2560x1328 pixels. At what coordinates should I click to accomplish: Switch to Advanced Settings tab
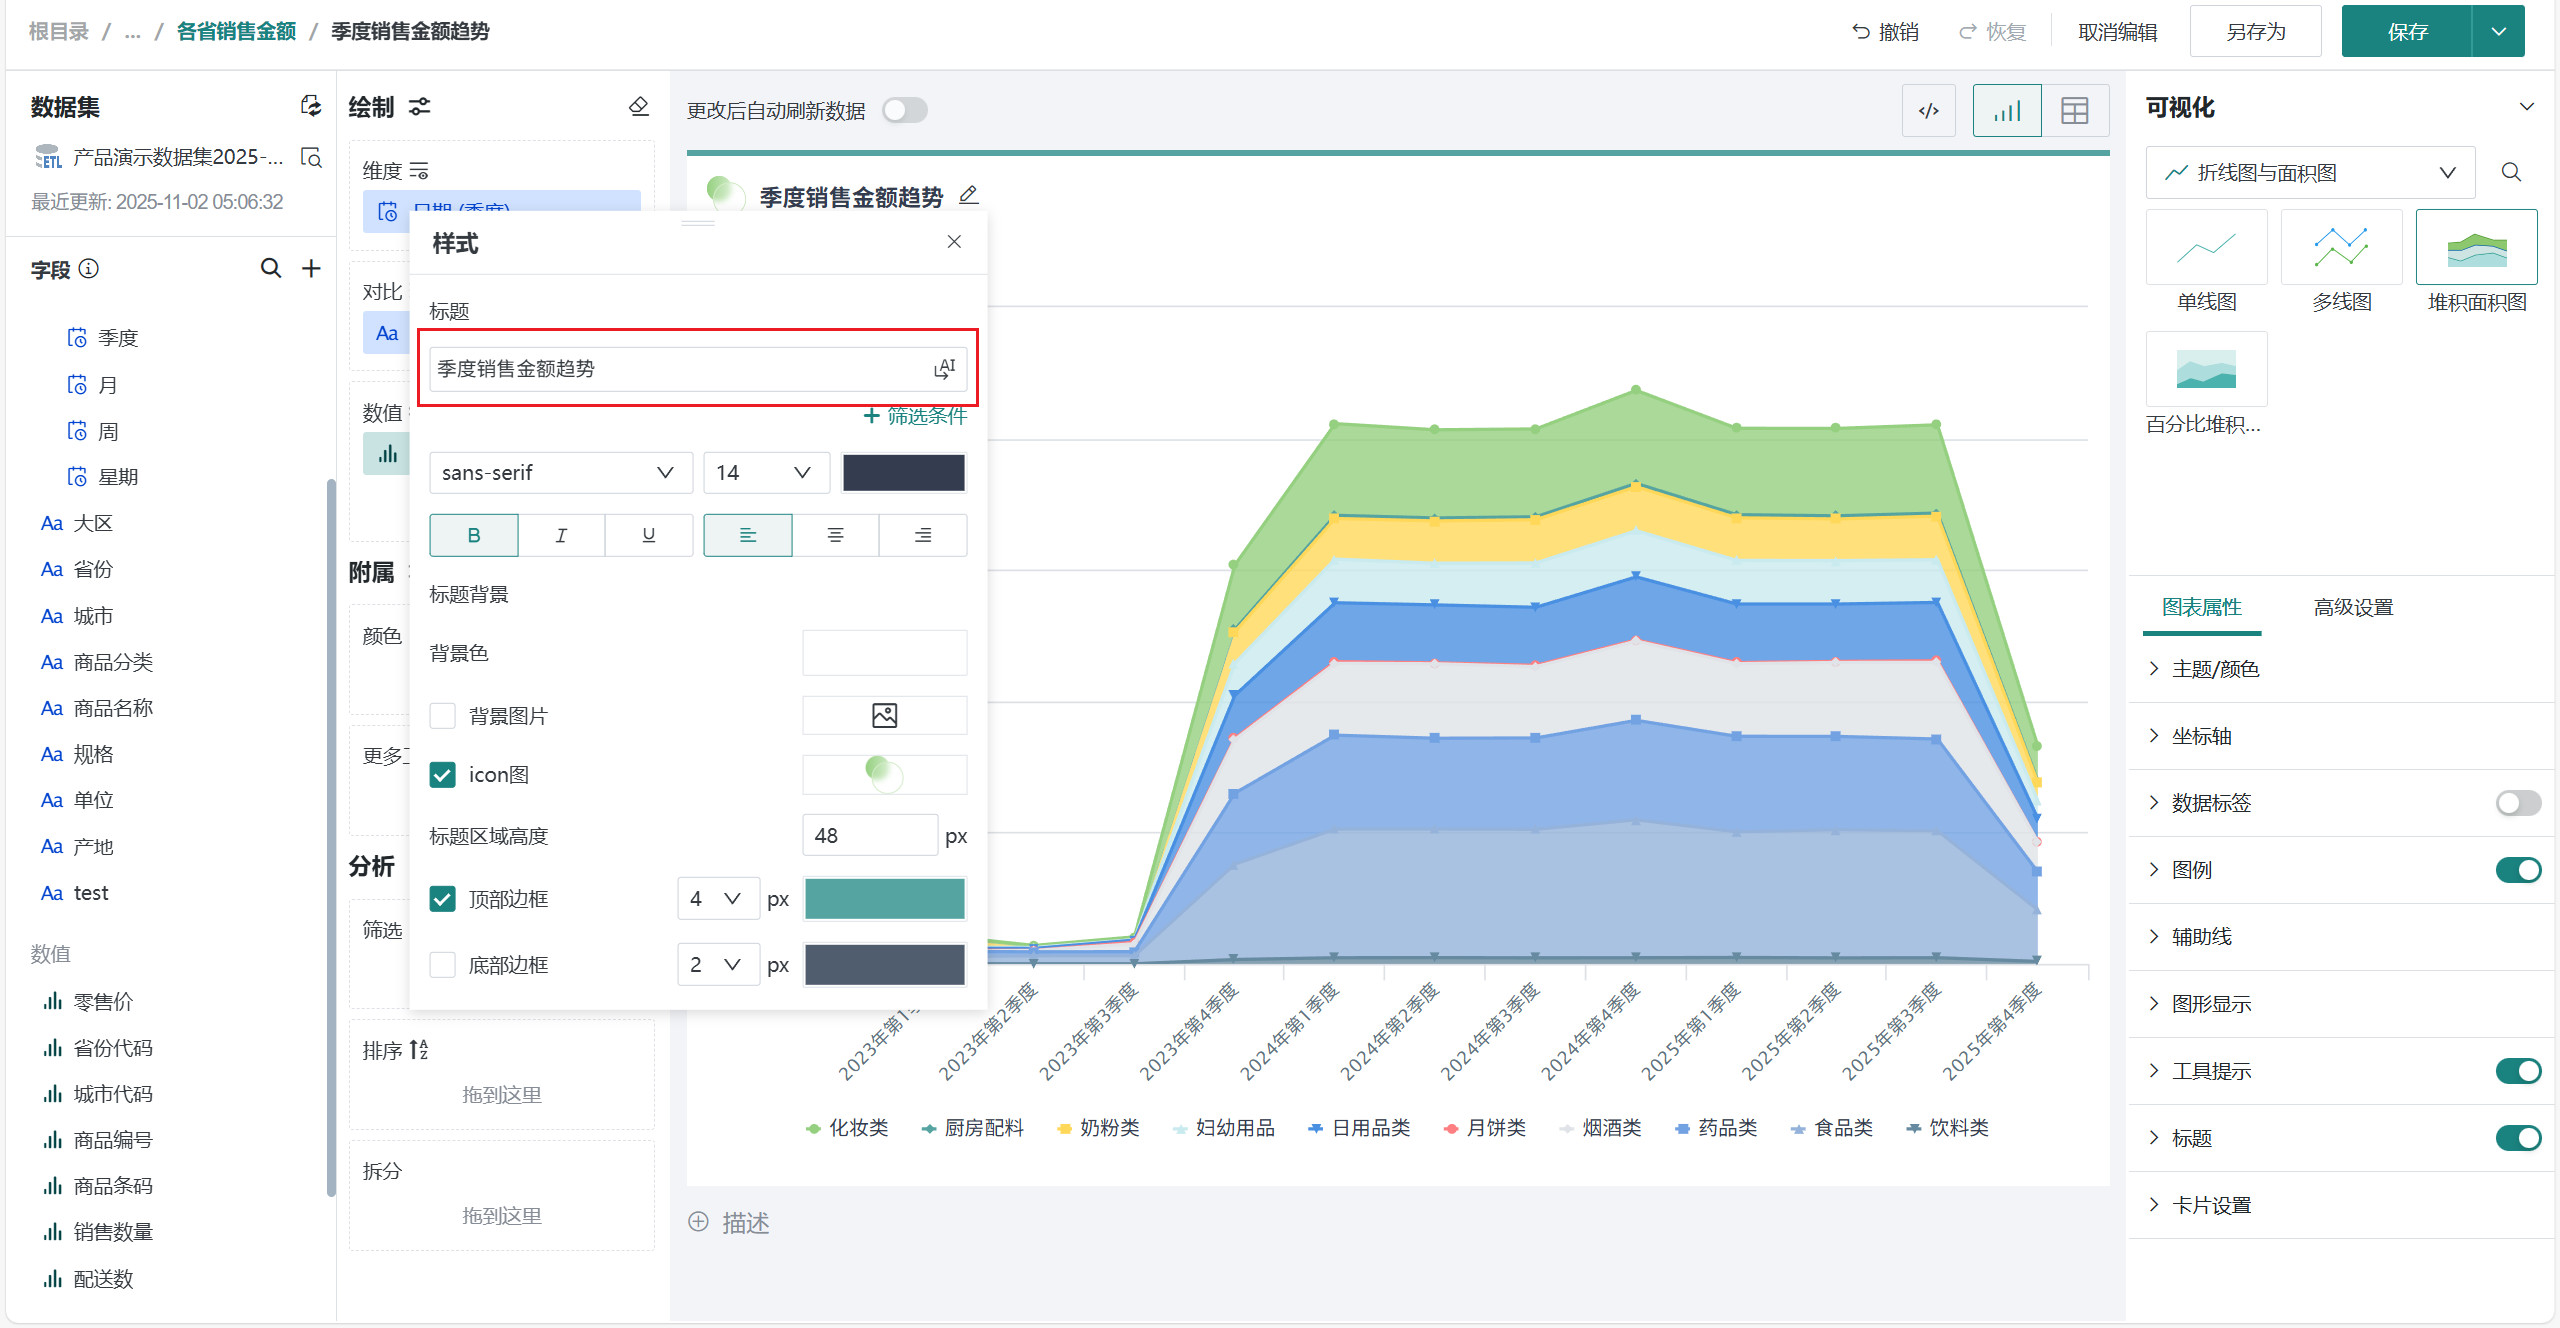[x=2353, y=607]
